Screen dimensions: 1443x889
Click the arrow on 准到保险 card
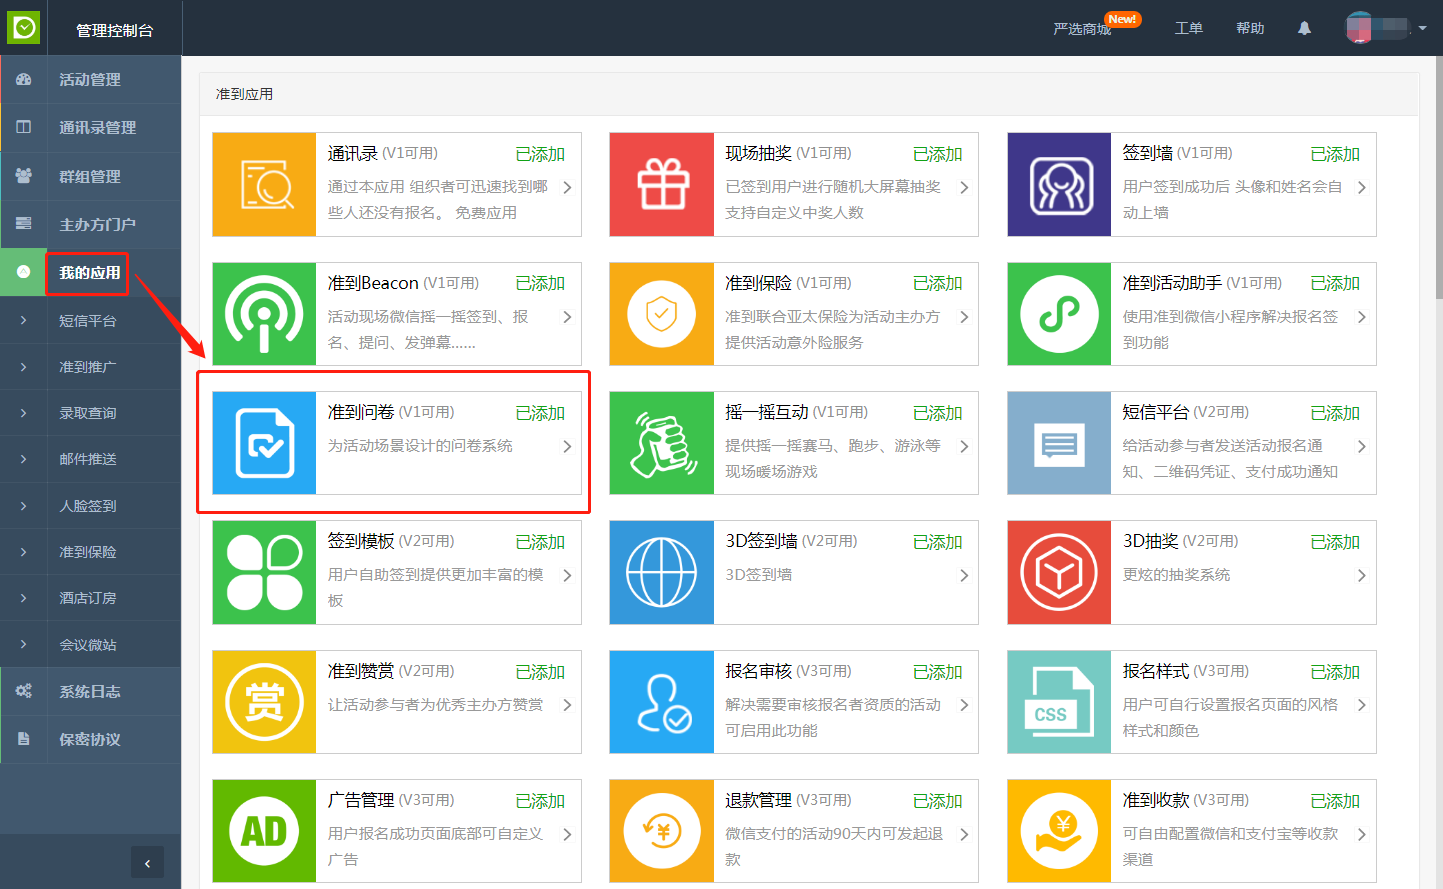[x=964, y=317]
